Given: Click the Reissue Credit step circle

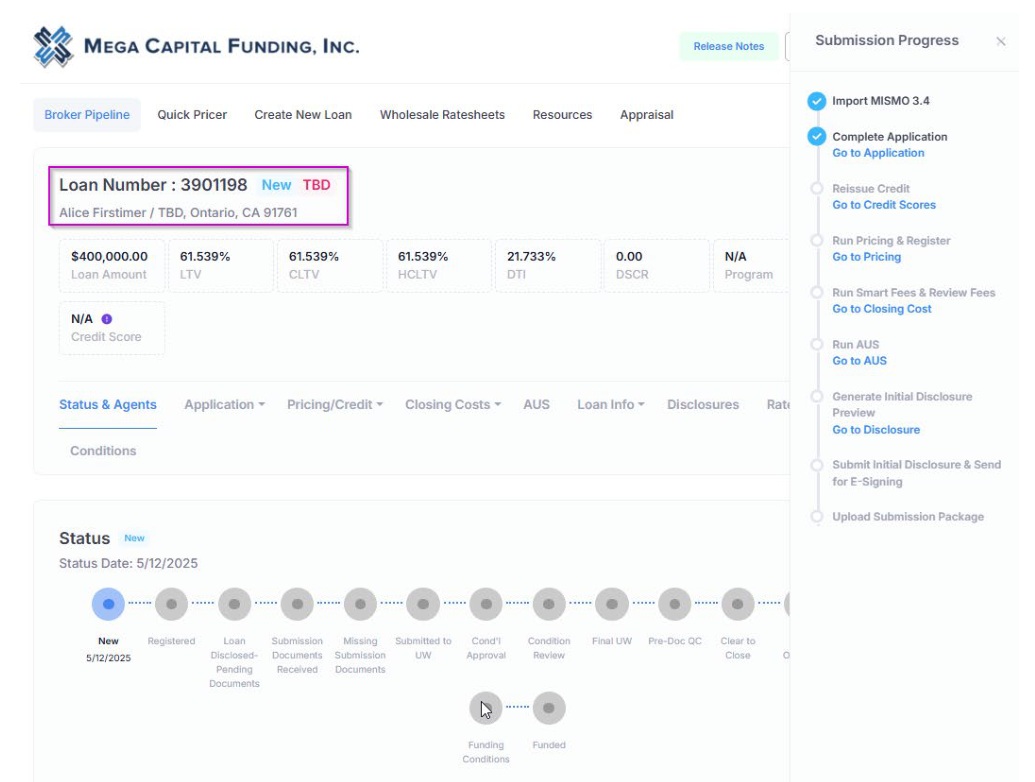Looking at the screenshot, I should click(817, 188).
